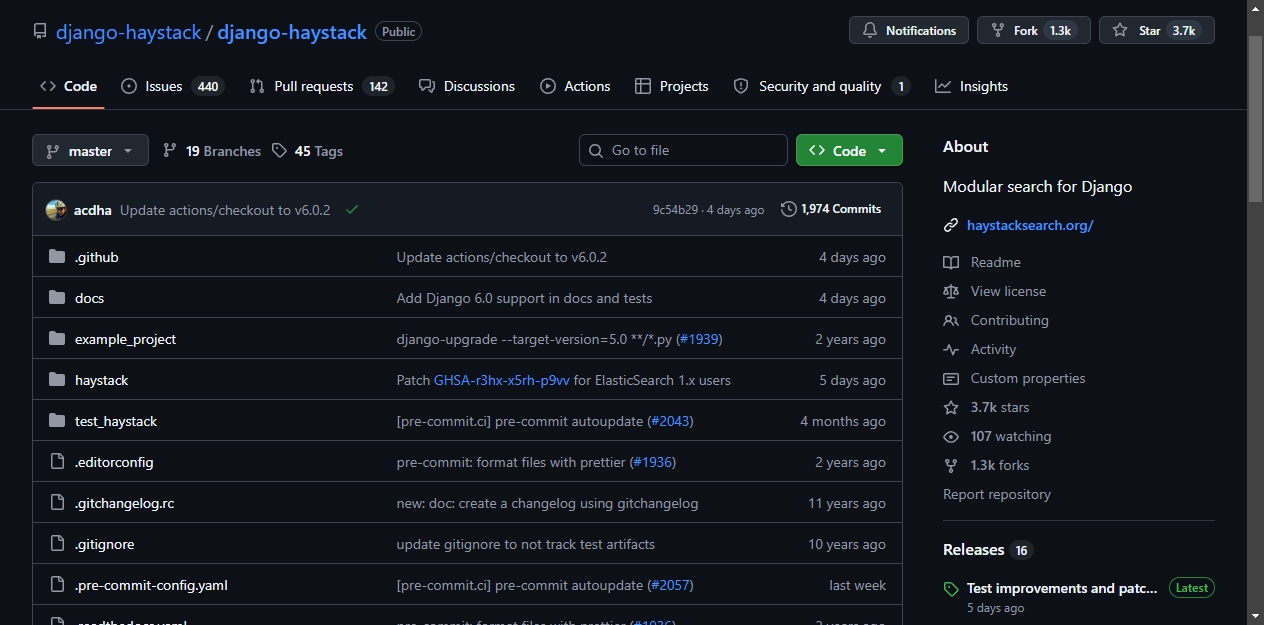The height and width of the screenshot is (625, 1264).
Task: Open the #1936 link in .editorconfig row
Action: (x=652, y=462)
